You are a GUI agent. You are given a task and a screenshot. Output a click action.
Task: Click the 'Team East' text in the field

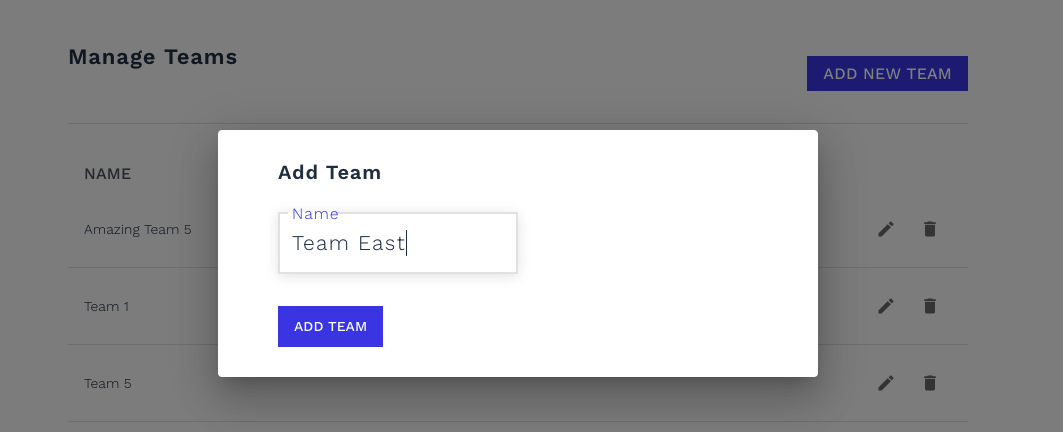(x=348, y=243)
